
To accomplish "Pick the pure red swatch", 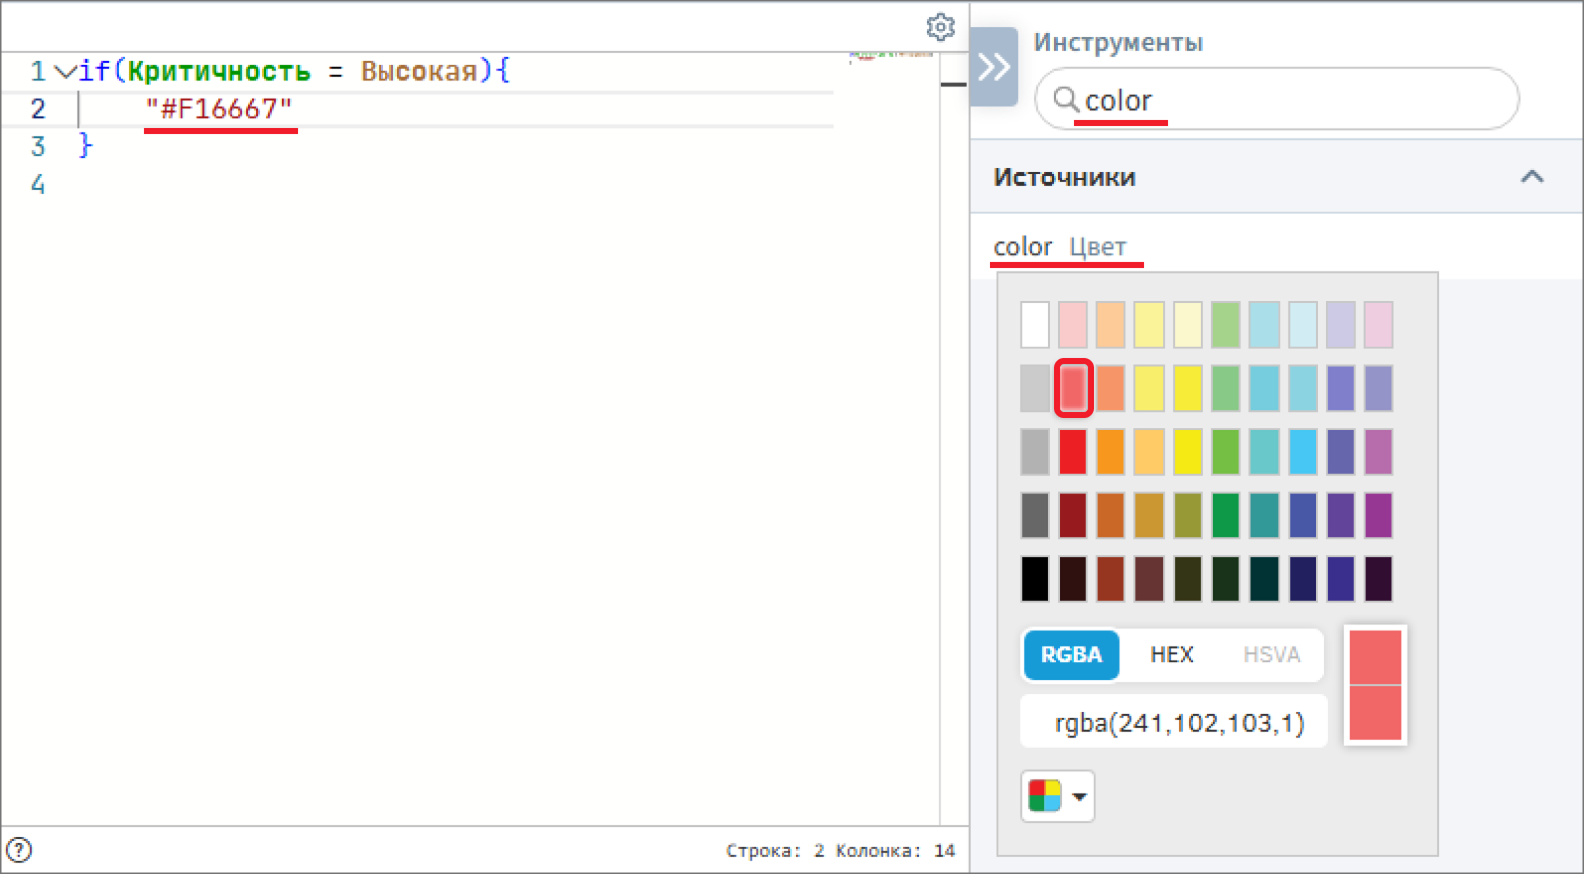I will tap(1073, 452).
